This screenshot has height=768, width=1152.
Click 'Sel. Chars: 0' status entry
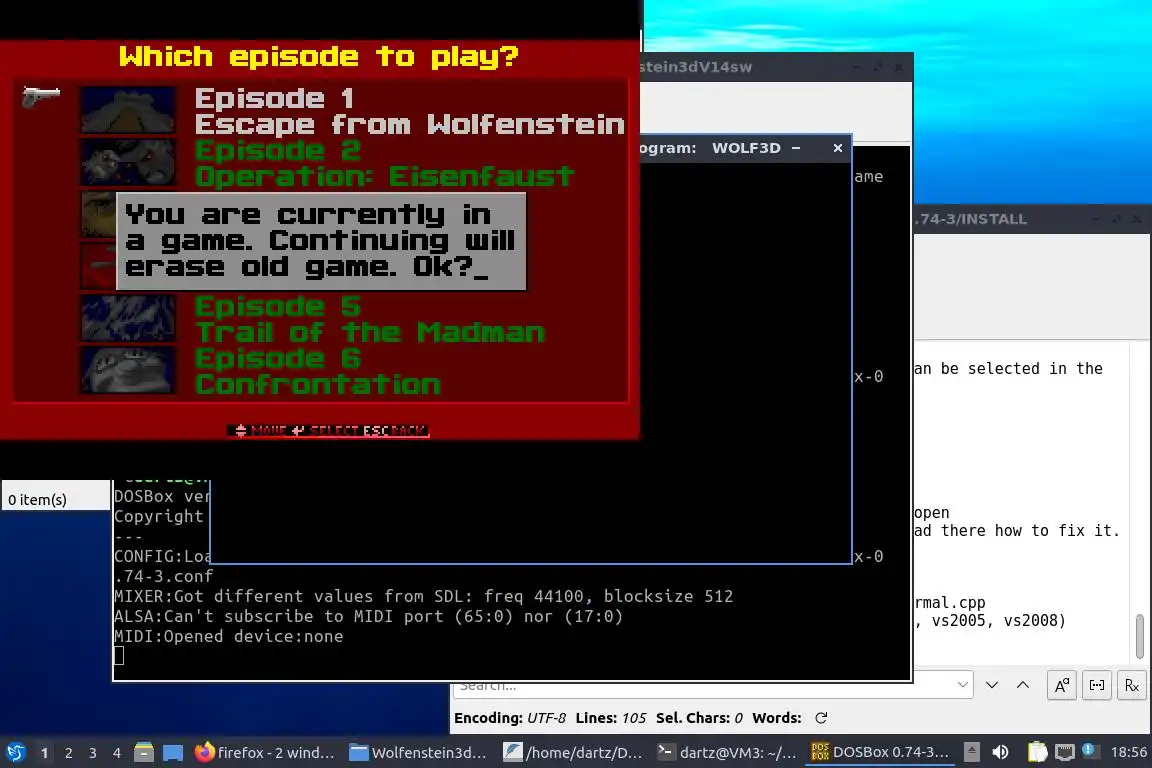699,718
